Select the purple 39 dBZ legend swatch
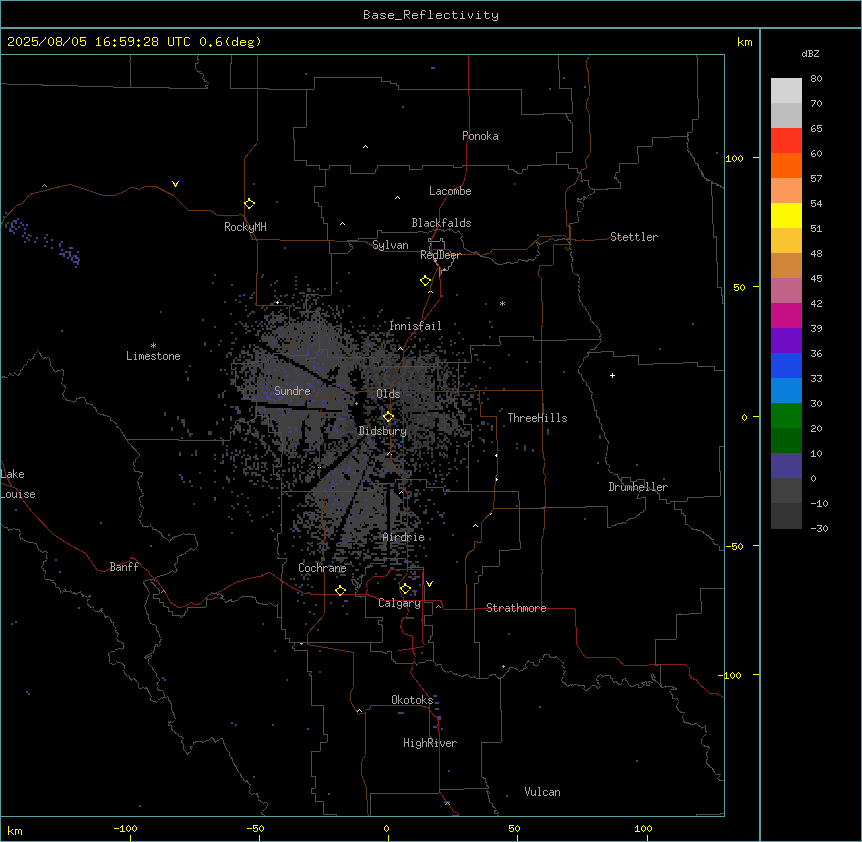Image resolution: width=862 pixels, height=842 pixels. pyautogui.click(x=786, y=340)
